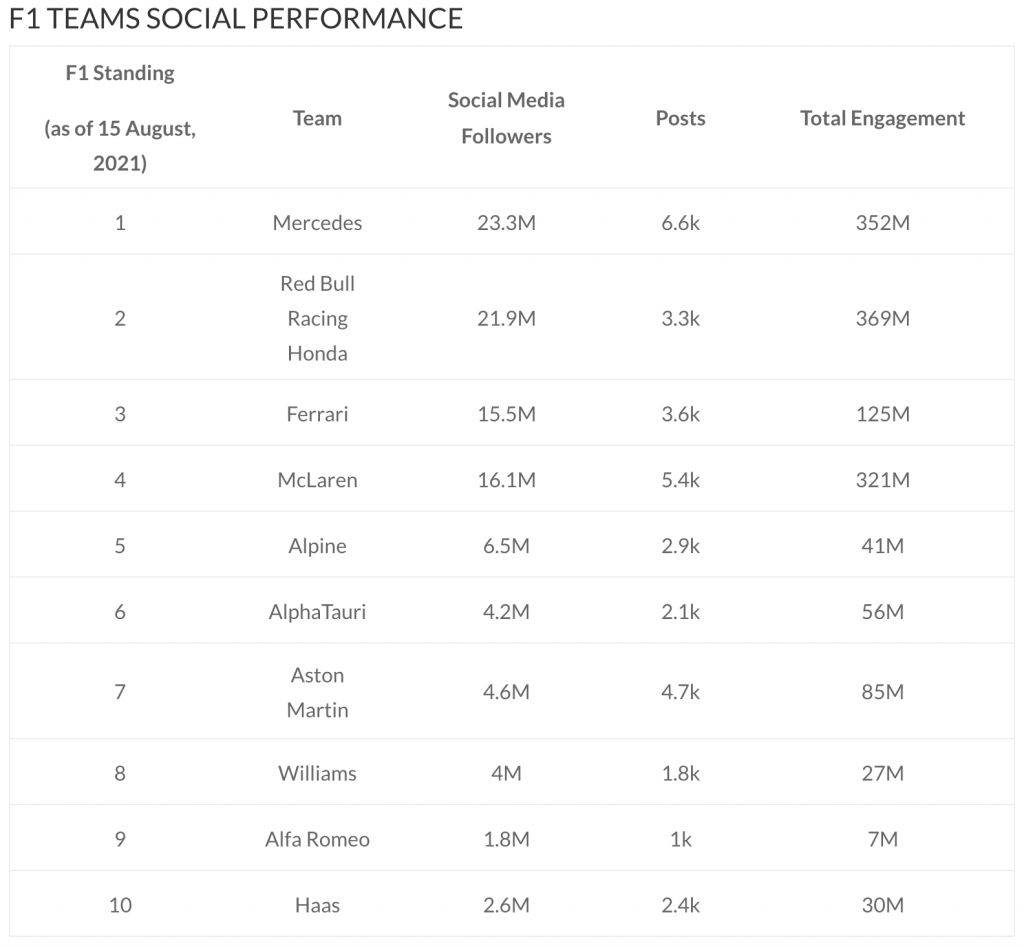
Task: Click the F1 Teams Social Performance heading
Action: [236, 18]
